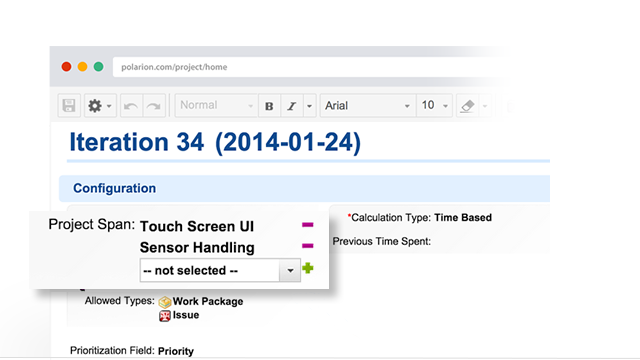Screen dimensions: 640x360
Task: Toggle Italic formatting
Action: click(292, 106)
